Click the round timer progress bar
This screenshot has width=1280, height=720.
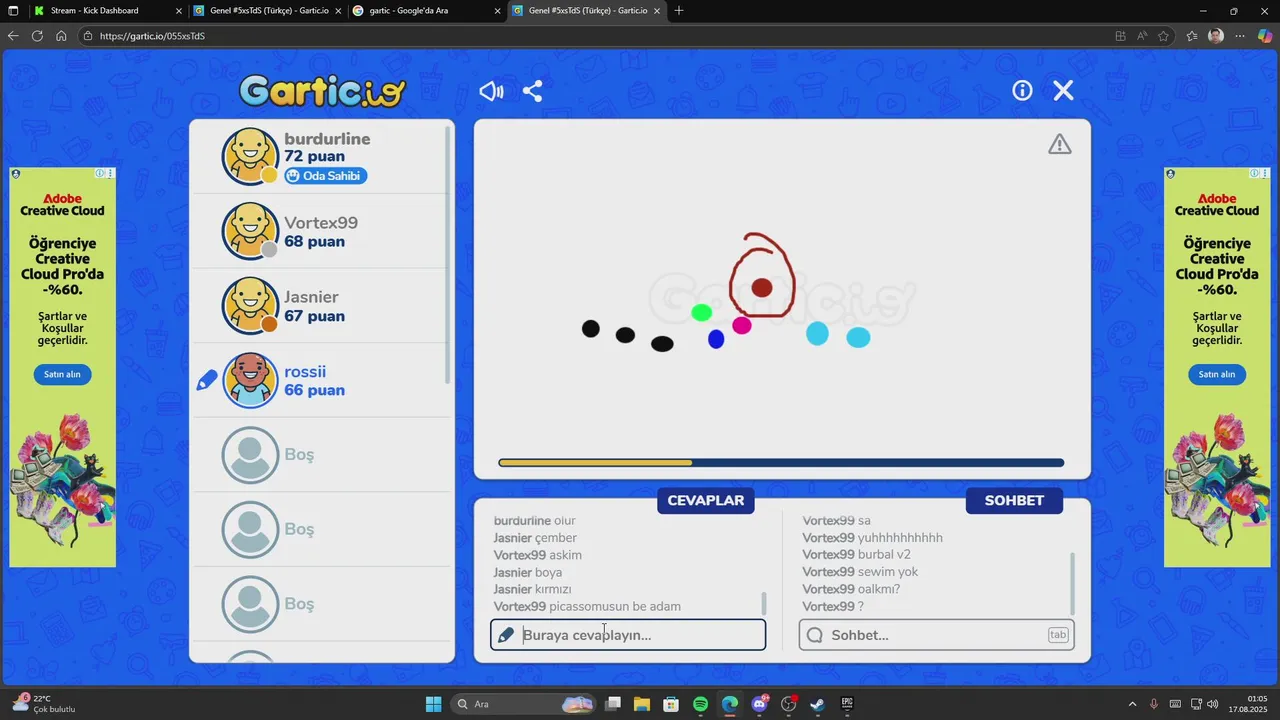point(781,463)
